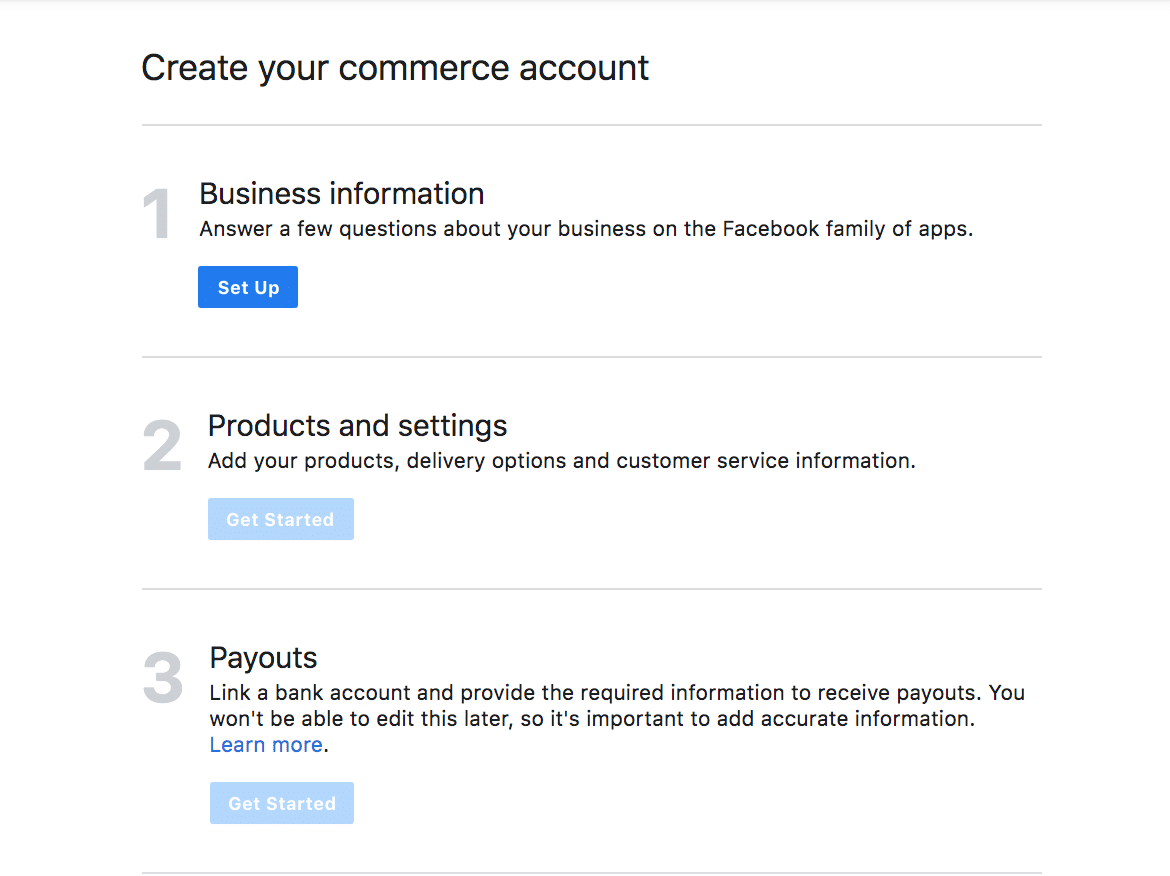Click the large step number 3

(x=163, y=678)
